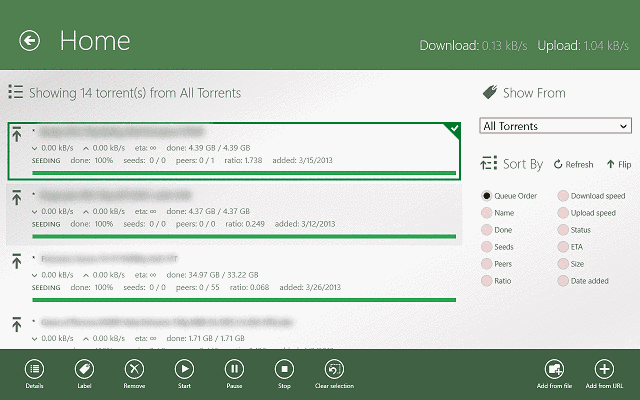Image resolution: width=640 pixels, height=400 pixels.
Task: Click the Sort By icon
Action: [489, 163]
